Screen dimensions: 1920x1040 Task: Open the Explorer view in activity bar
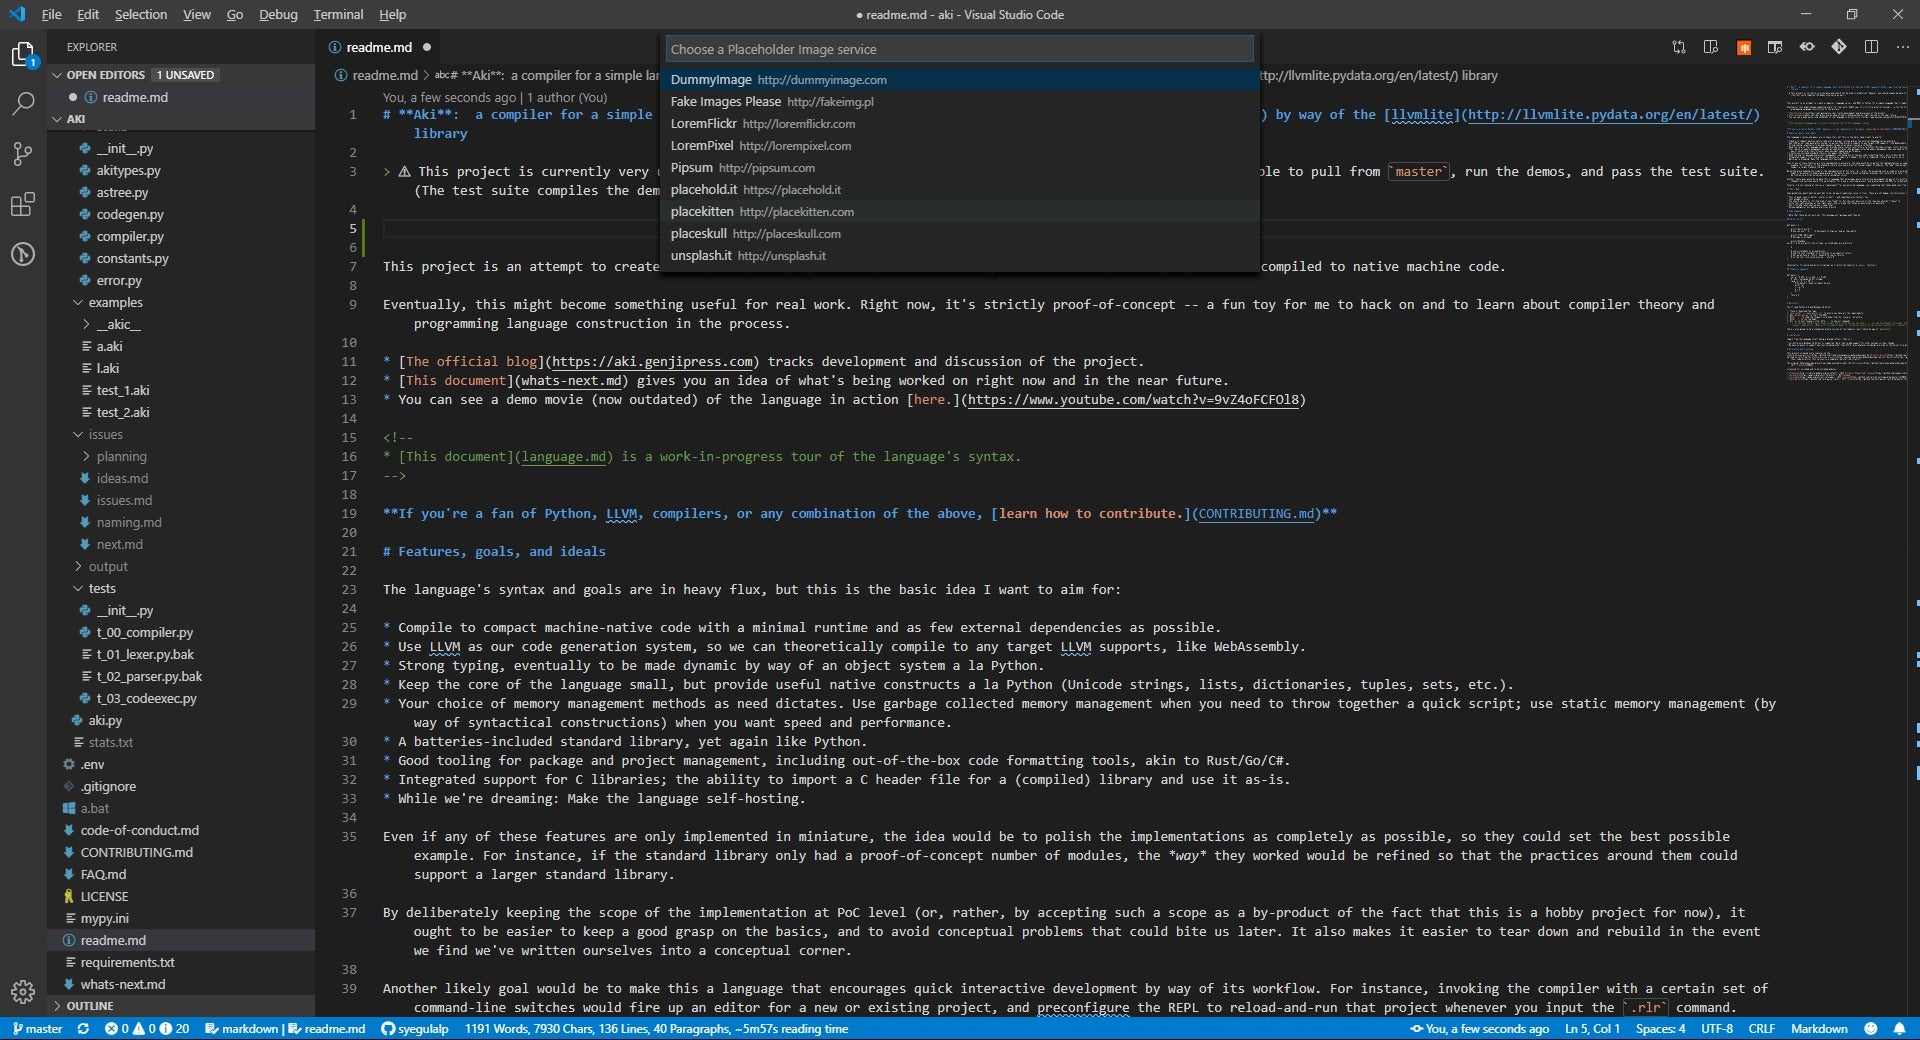23,55
